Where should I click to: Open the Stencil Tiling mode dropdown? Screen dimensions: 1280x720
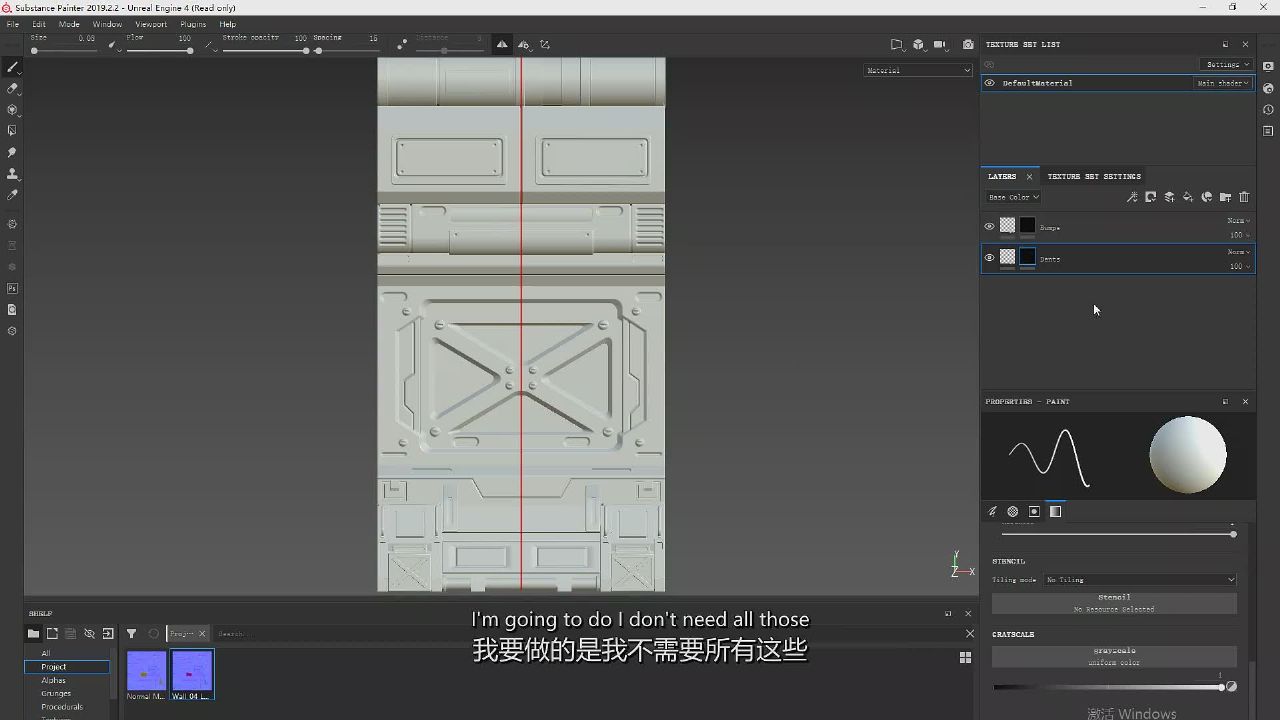[x=1140, y=580]
